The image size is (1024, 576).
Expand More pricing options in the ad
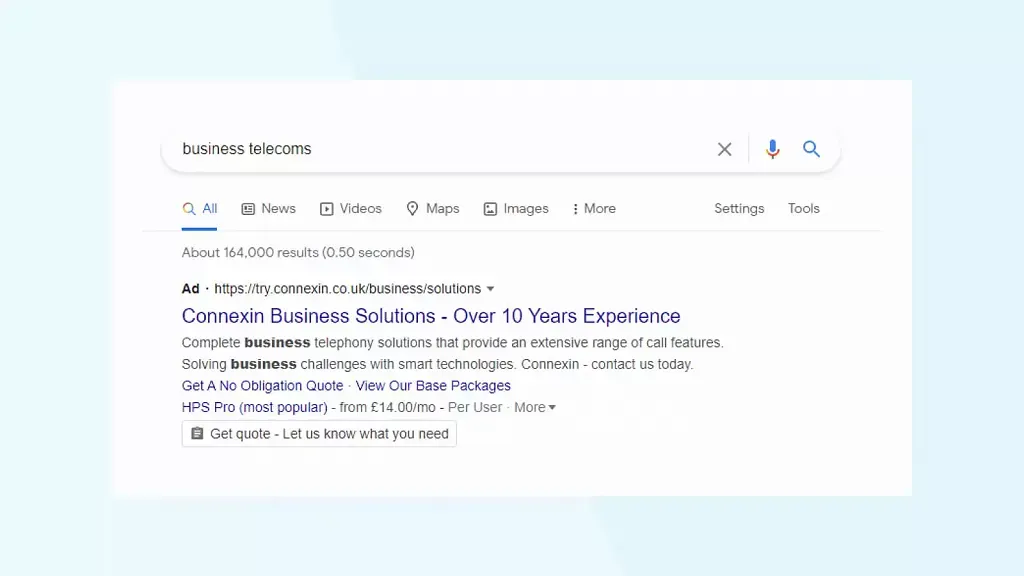point(535,408)
